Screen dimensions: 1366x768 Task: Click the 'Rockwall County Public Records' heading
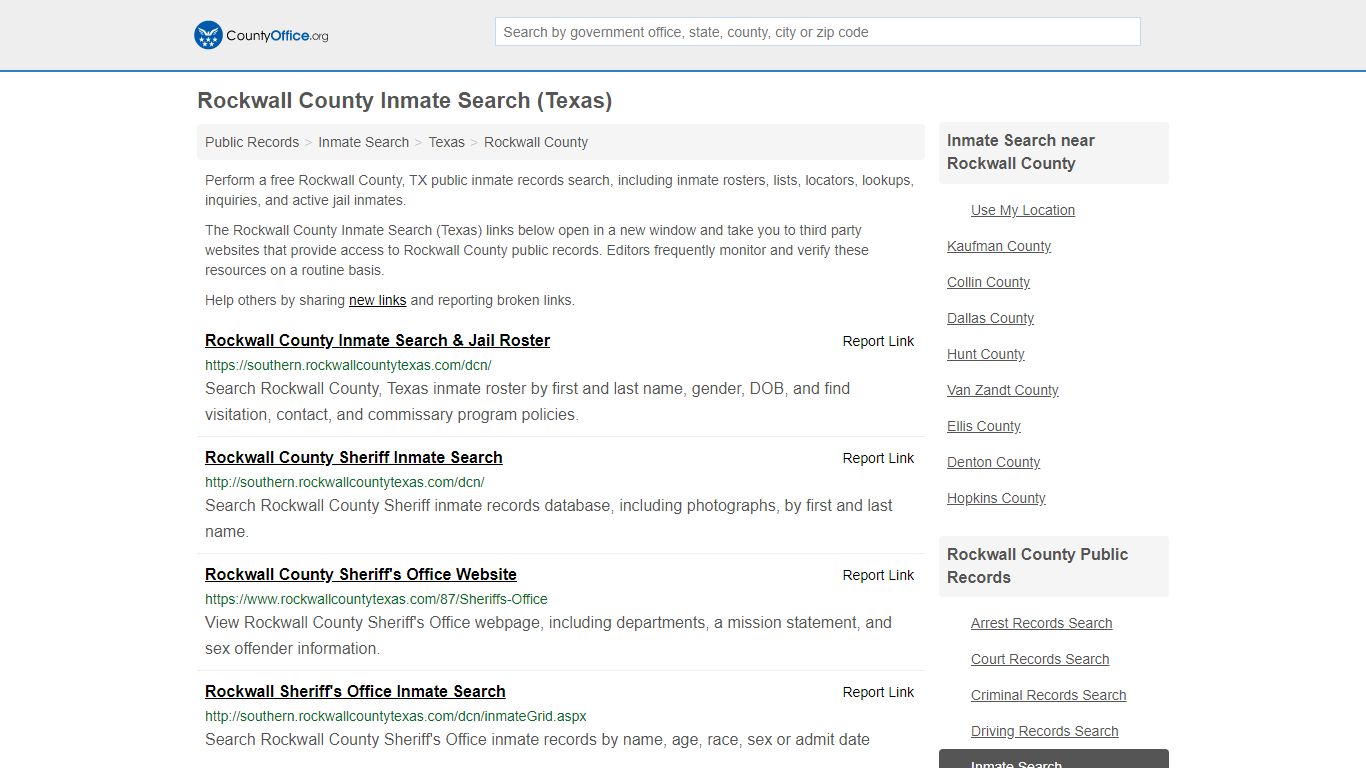(1037, 566)
